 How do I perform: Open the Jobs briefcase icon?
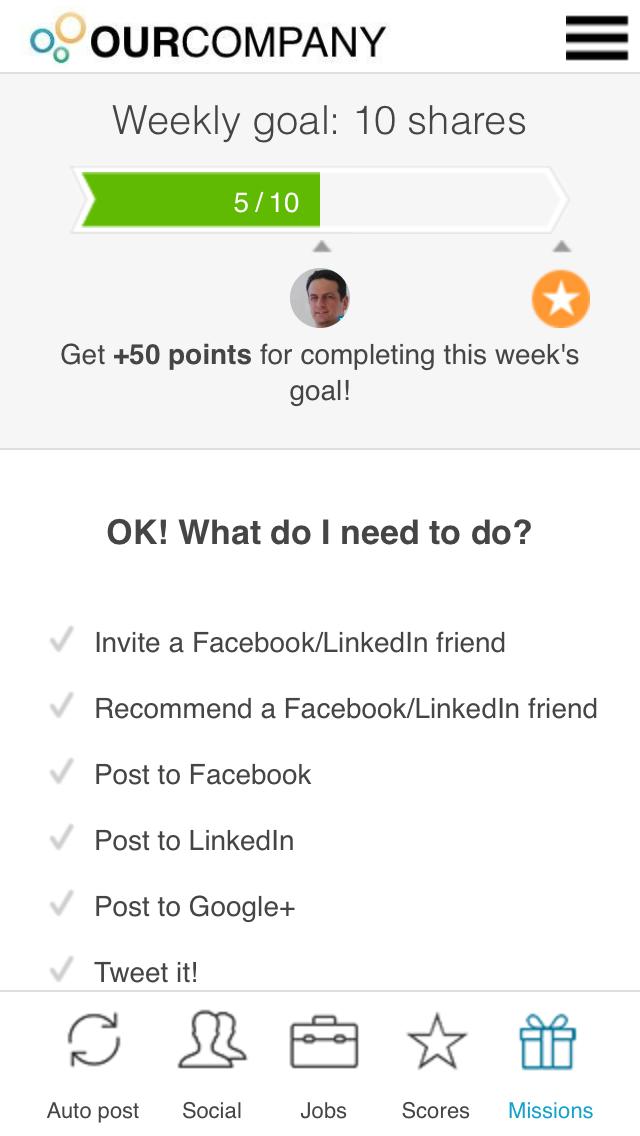click(323, 1042)
